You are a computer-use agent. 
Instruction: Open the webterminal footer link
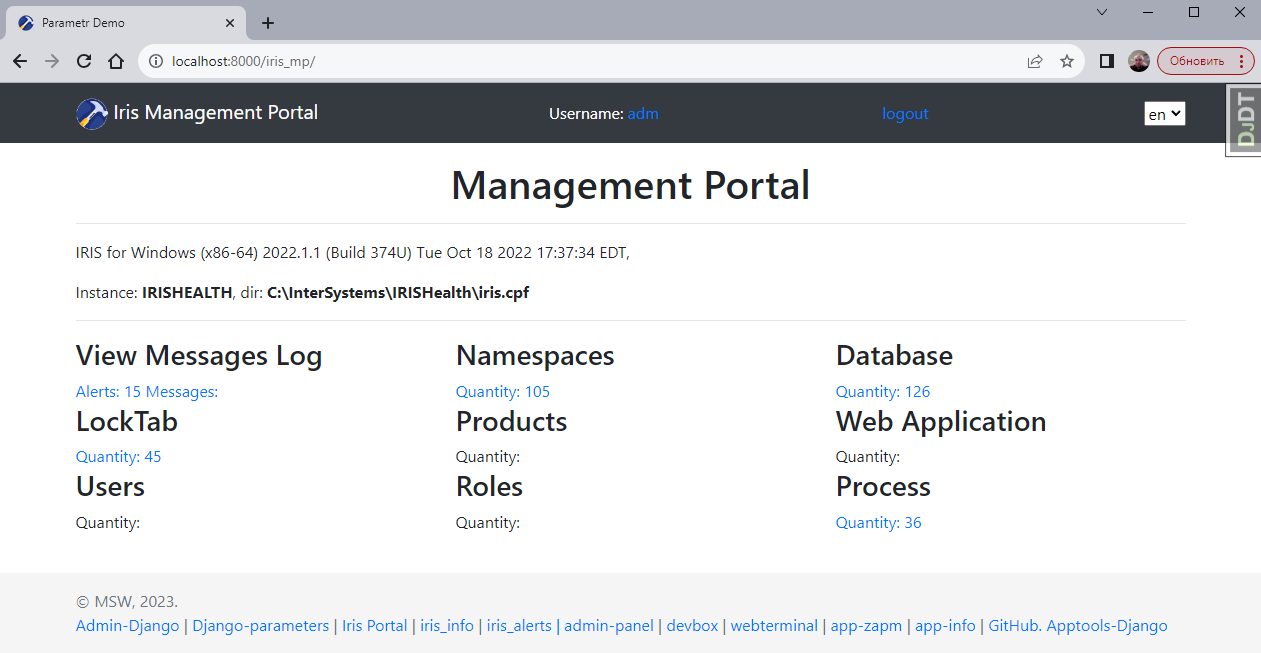click(x=774, y=626)
